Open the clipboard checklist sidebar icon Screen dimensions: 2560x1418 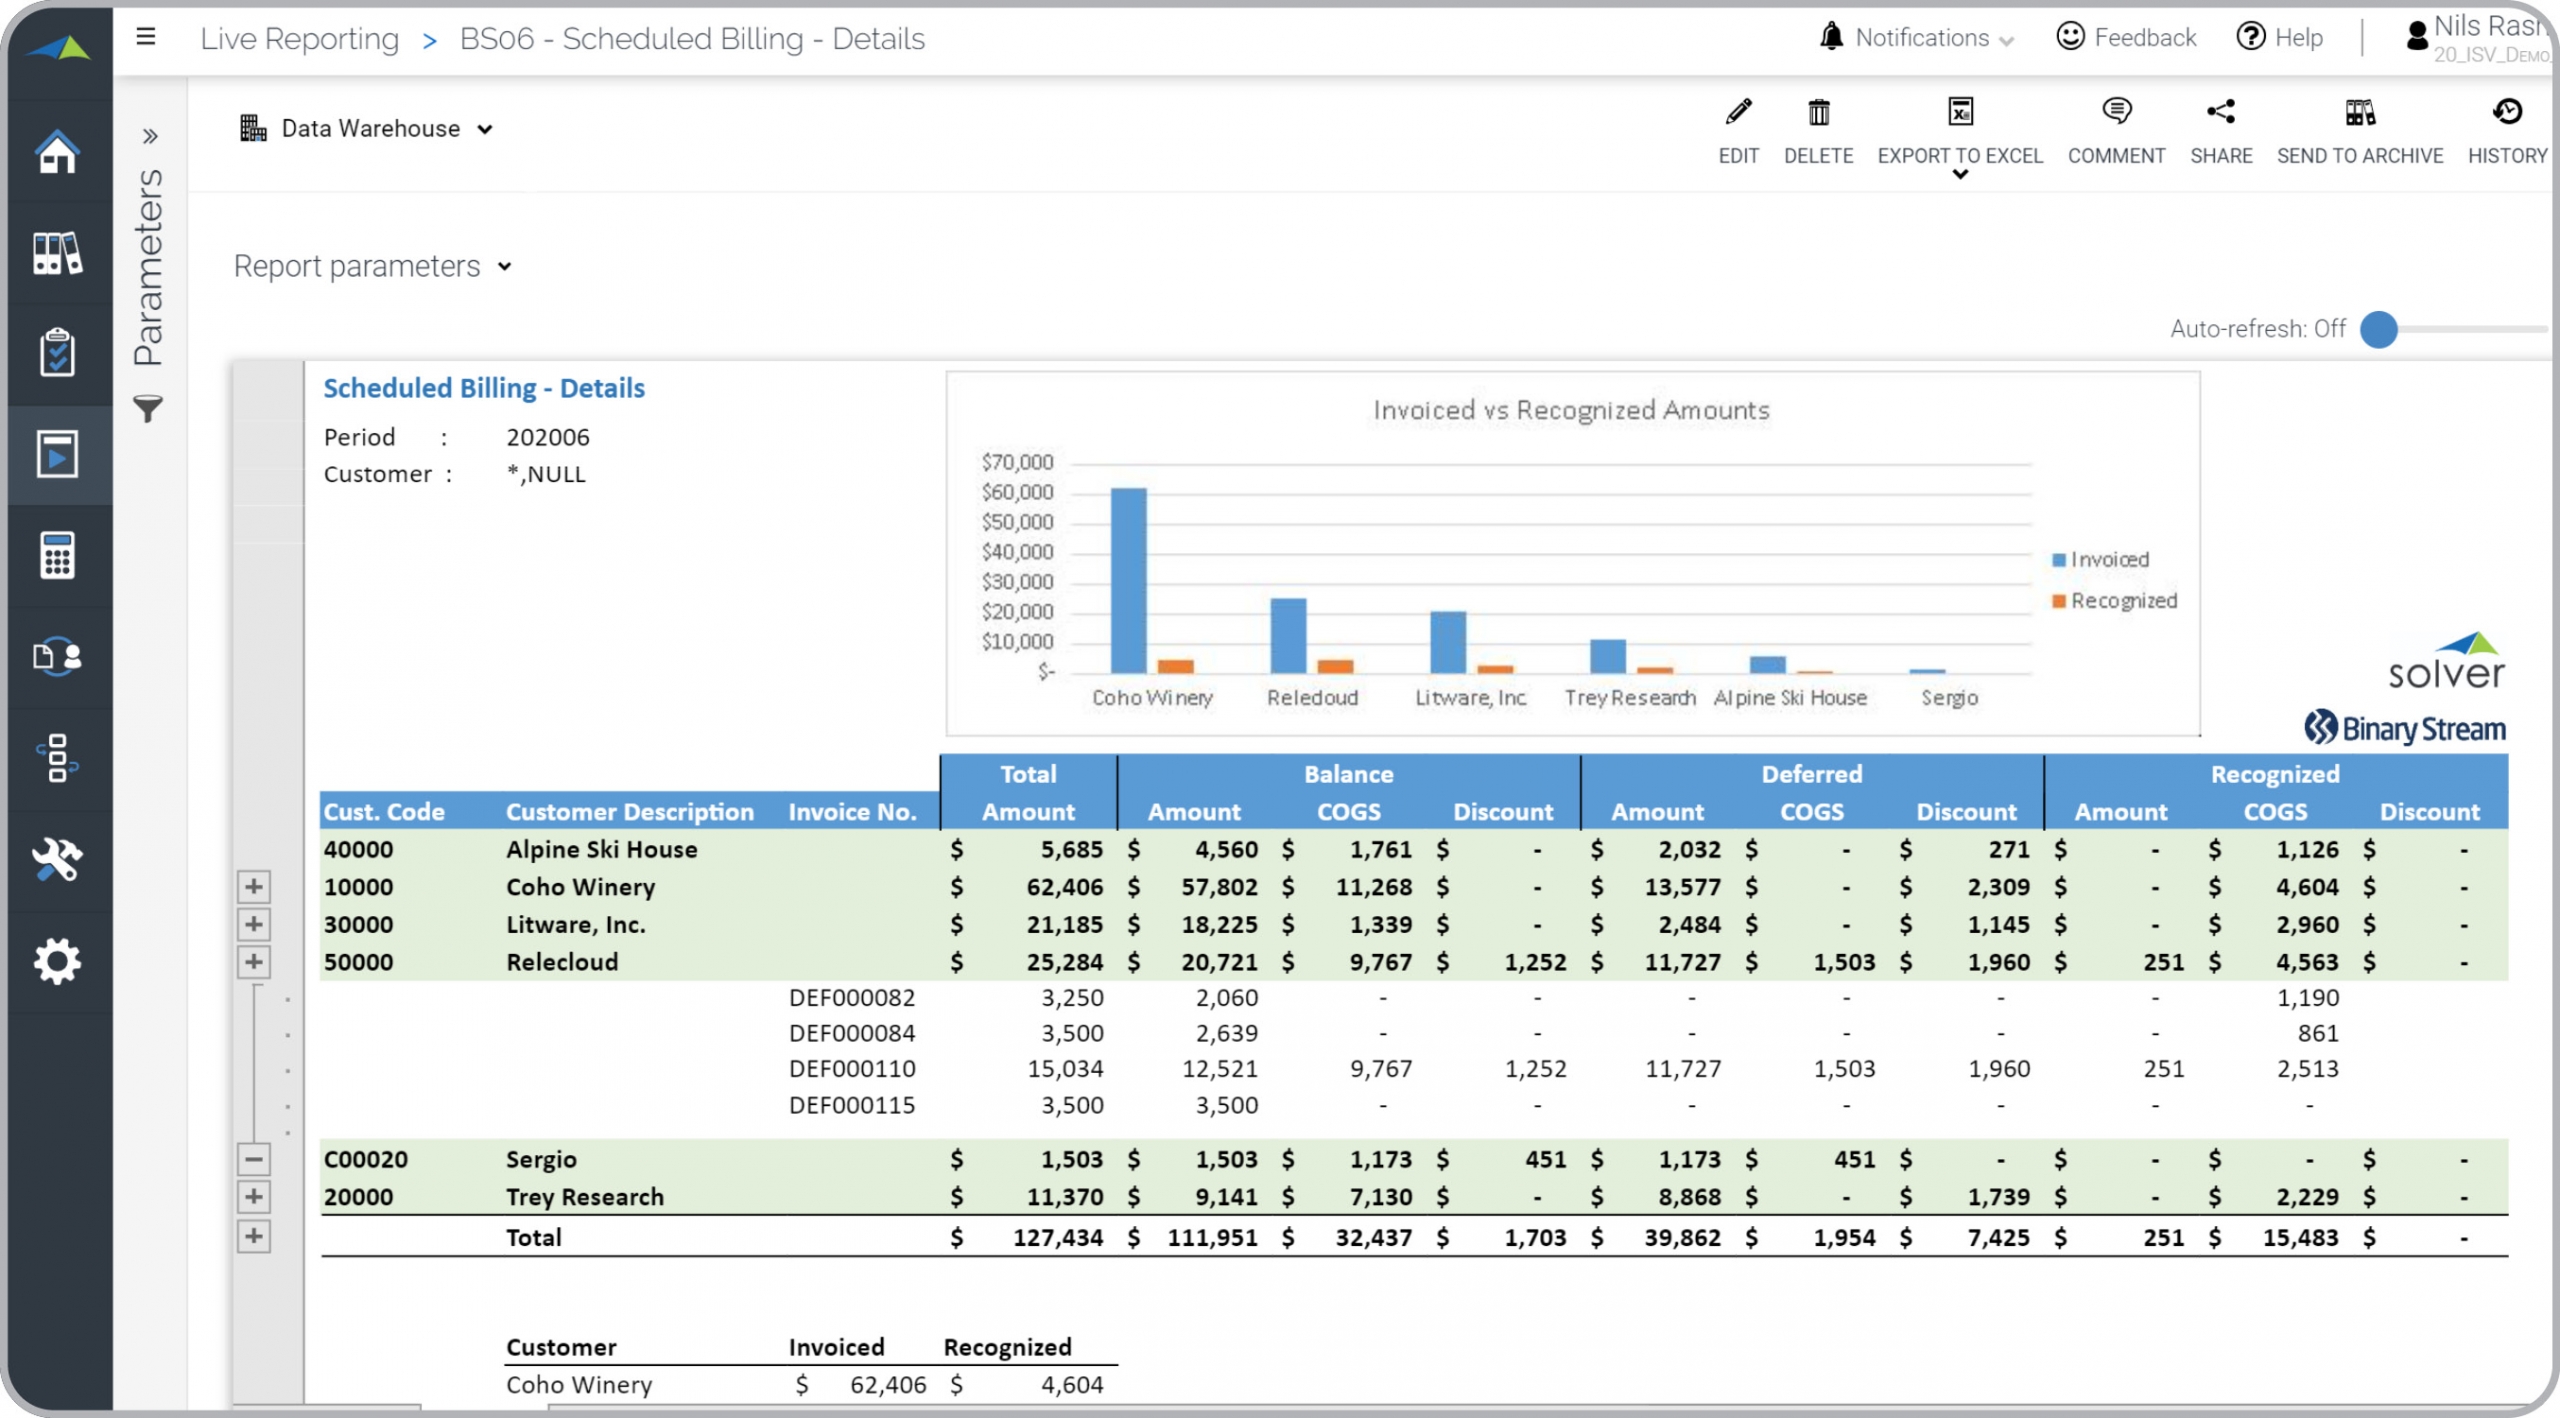[57, 353]
